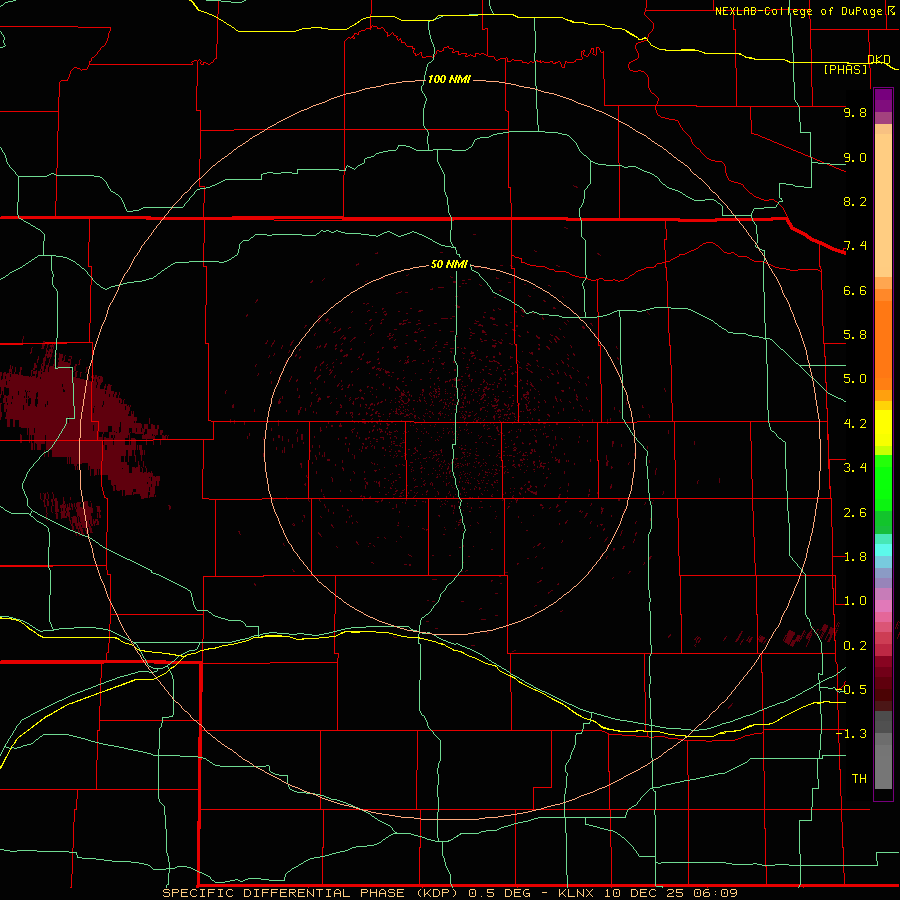Click the 06:09 time stamp
The height and width of the screenshot is (900, 900).
click(715, 893)
